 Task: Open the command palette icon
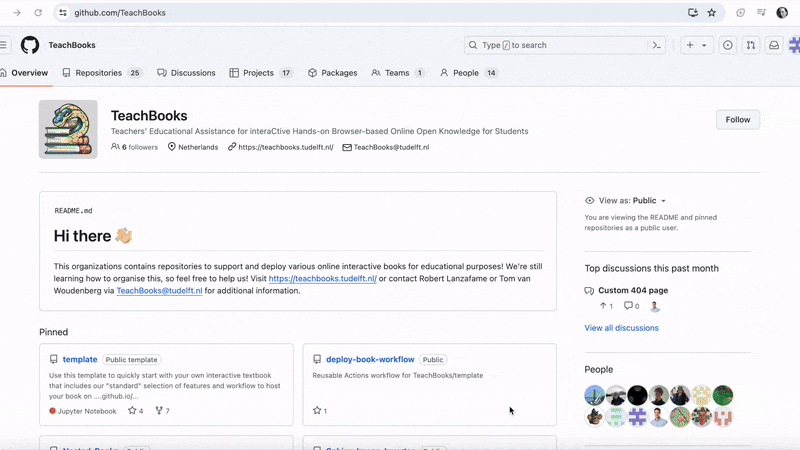657,45
